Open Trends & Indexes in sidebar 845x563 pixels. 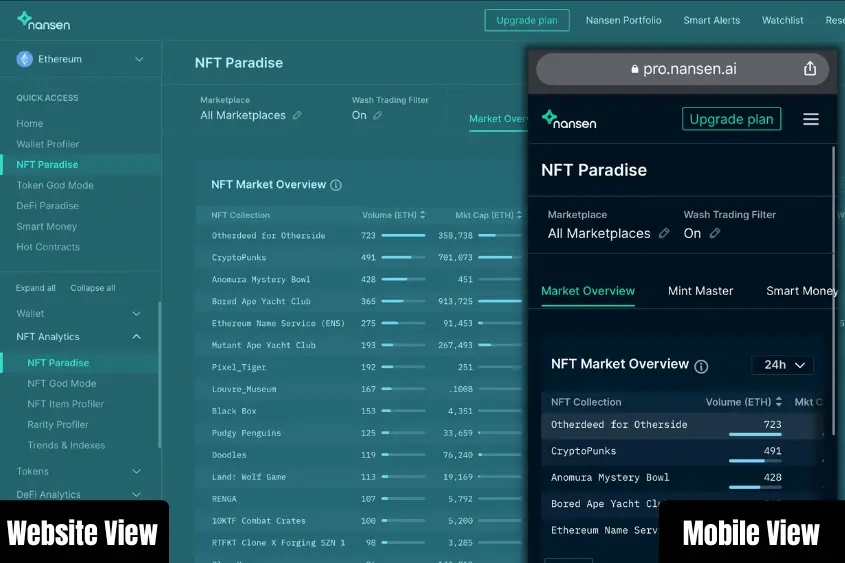(x=66, y=445)
